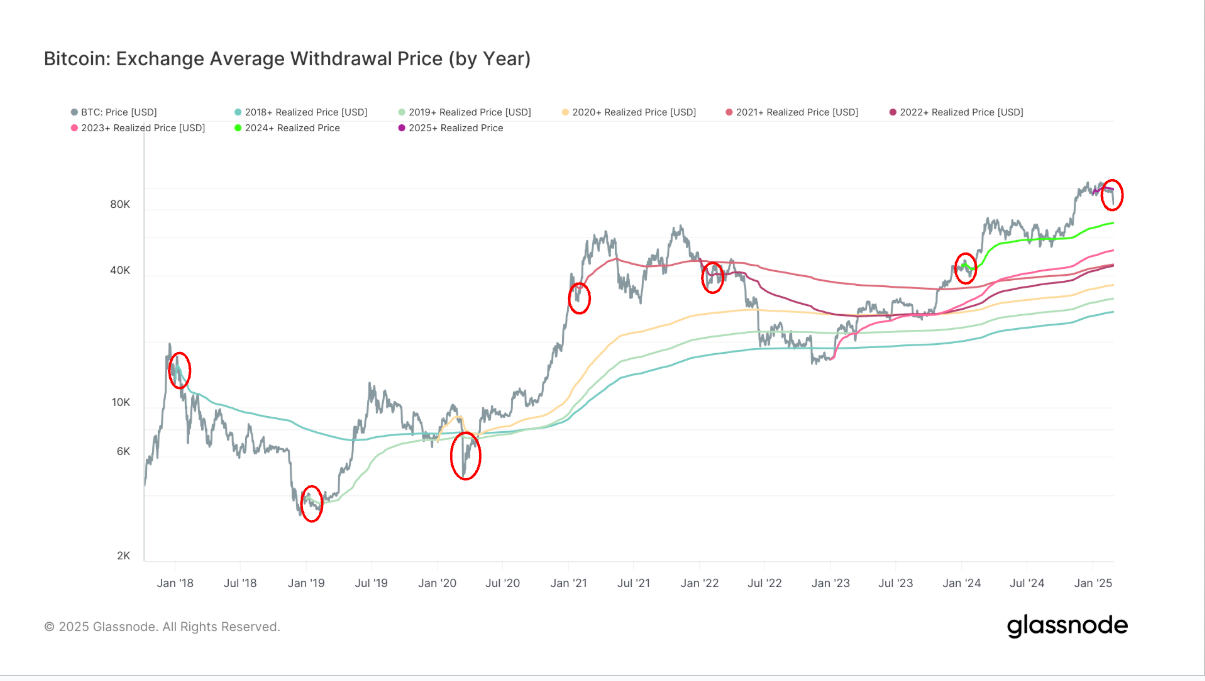
Task: Click the red circle near Jan '18 peak
Action: (x=179, y=370)
